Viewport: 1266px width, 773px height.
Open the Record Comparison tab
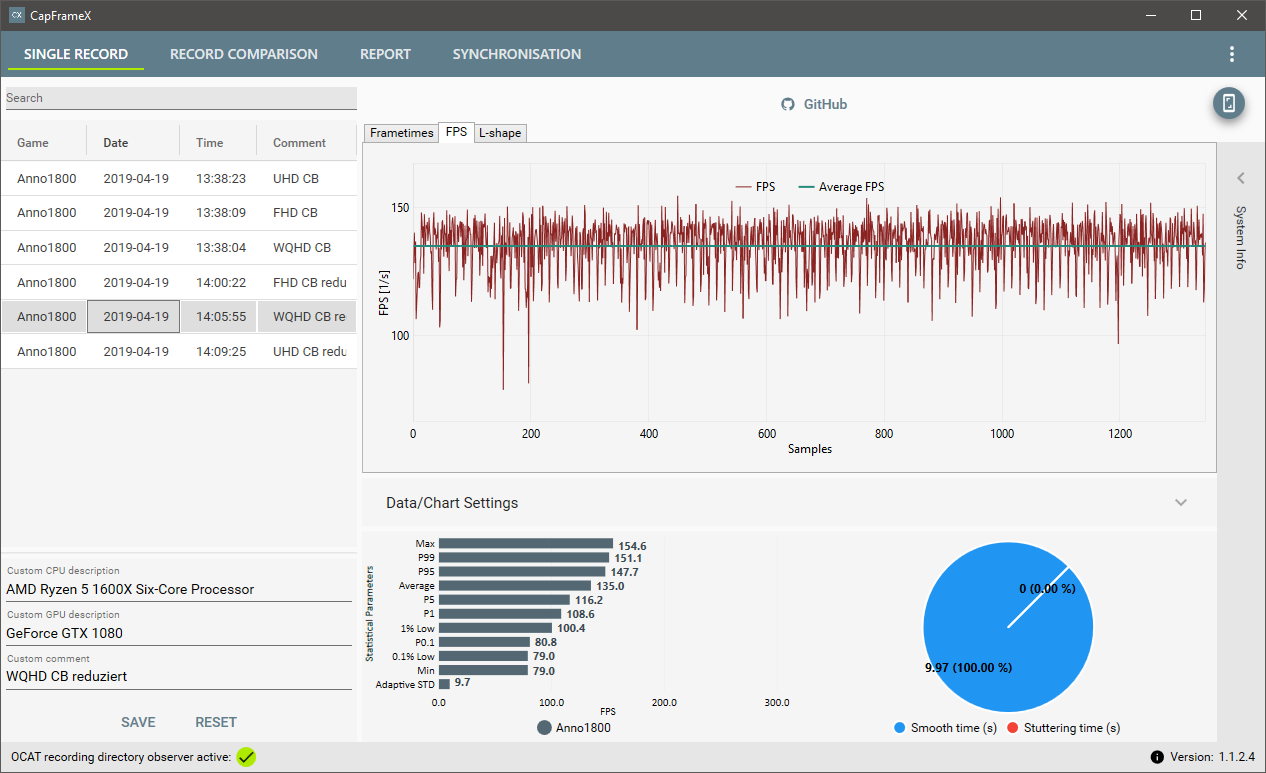click(244, 54)
